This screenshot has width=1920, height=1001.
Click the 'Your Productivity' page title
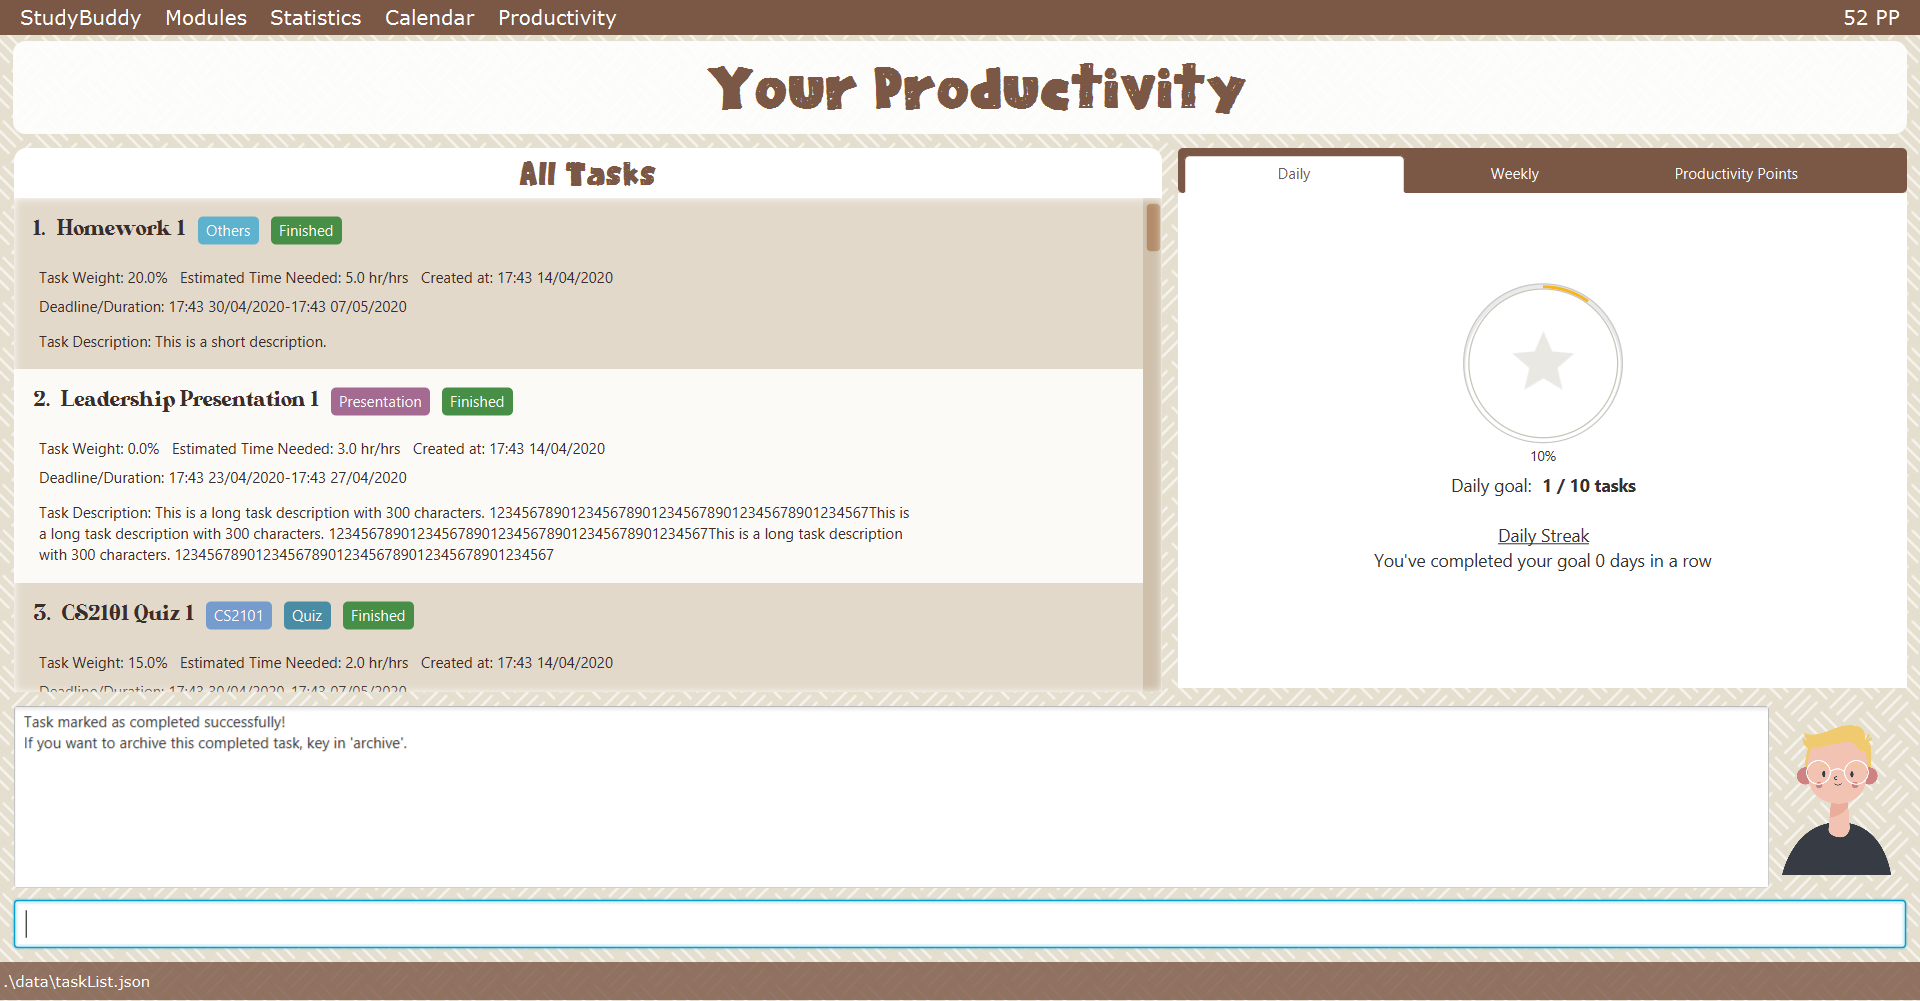(976, 88)
